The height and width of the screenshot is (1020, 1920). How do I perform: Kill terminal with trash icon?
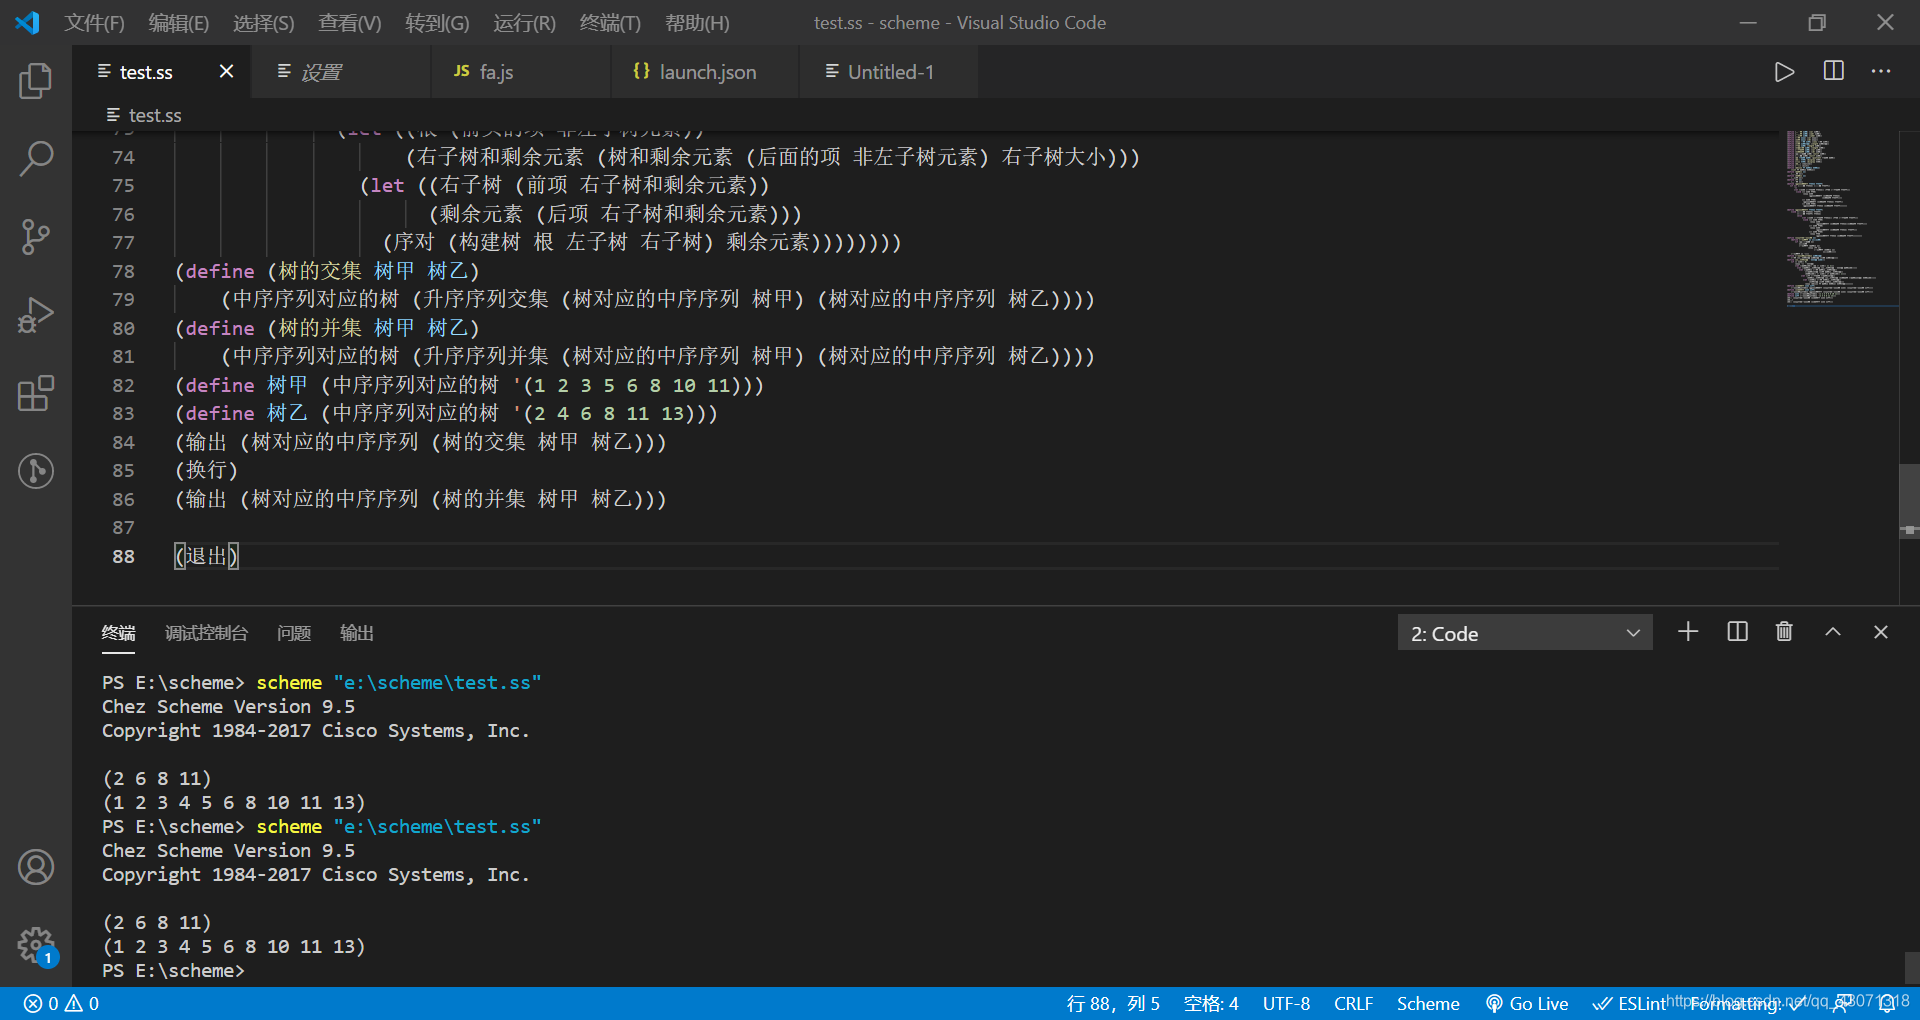[x=1784, y=632]
